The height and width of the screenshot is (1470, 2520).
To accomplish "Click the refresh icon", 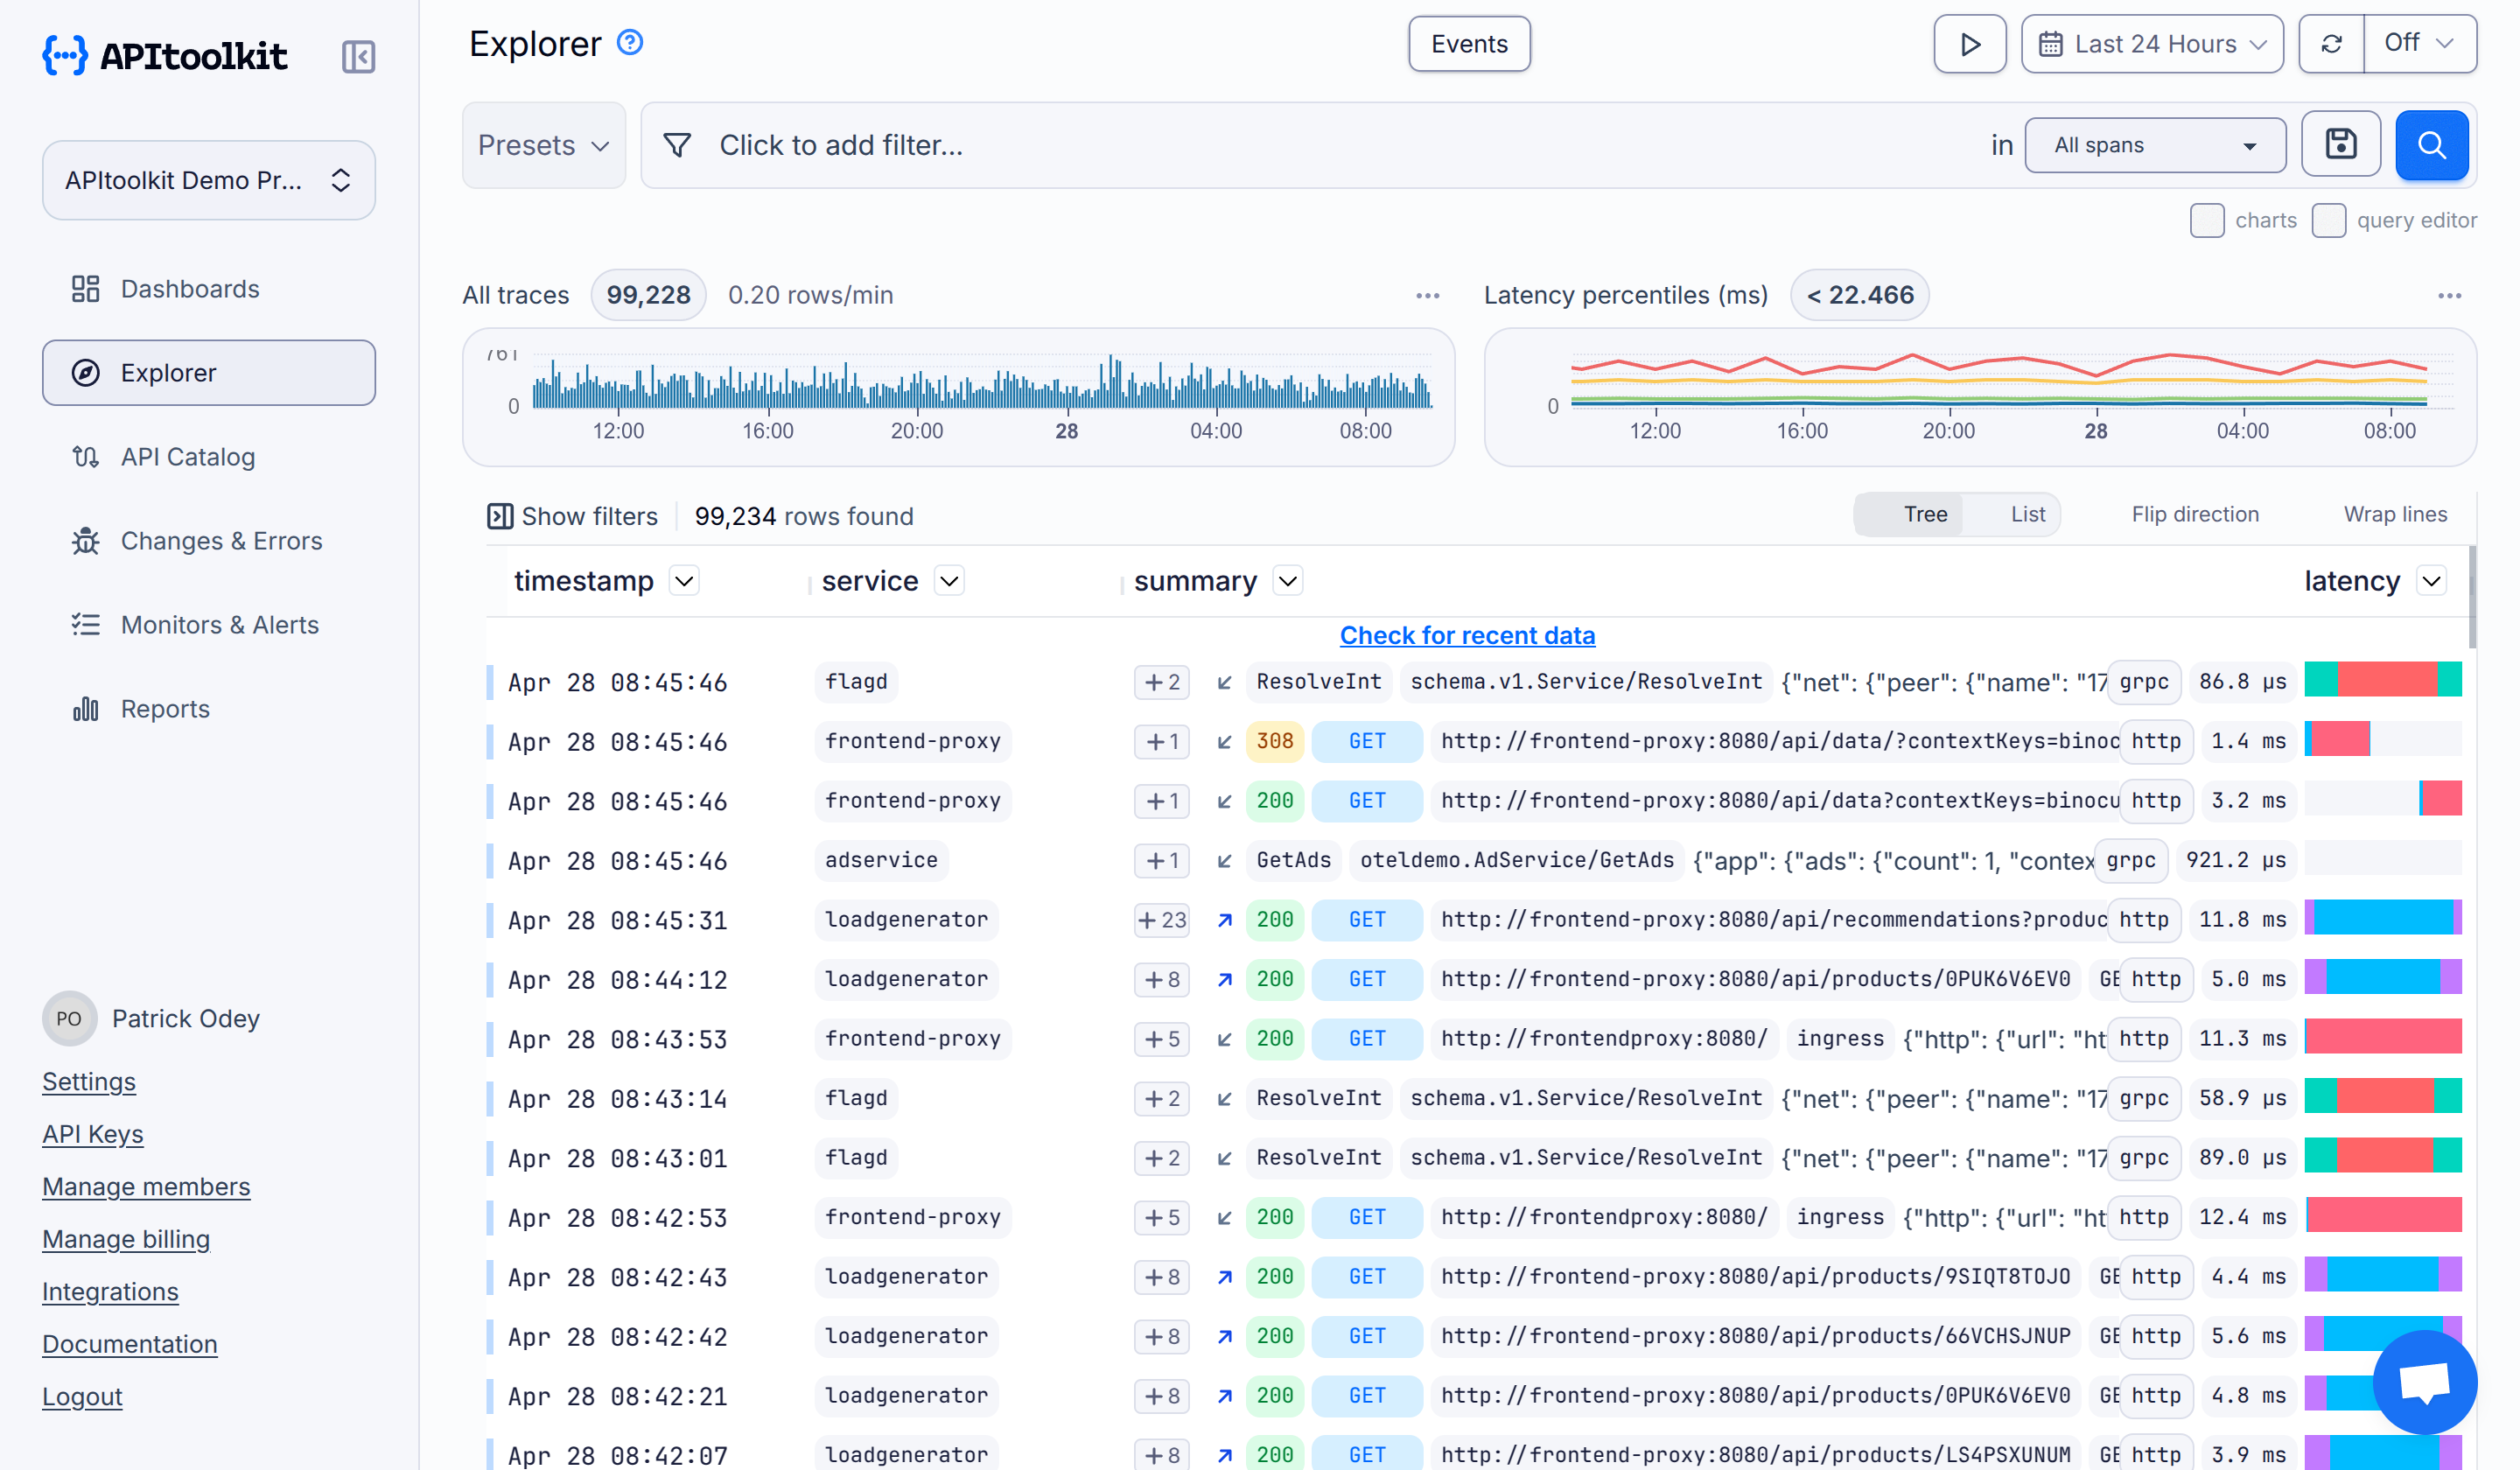I will [x=2331, y=44].
